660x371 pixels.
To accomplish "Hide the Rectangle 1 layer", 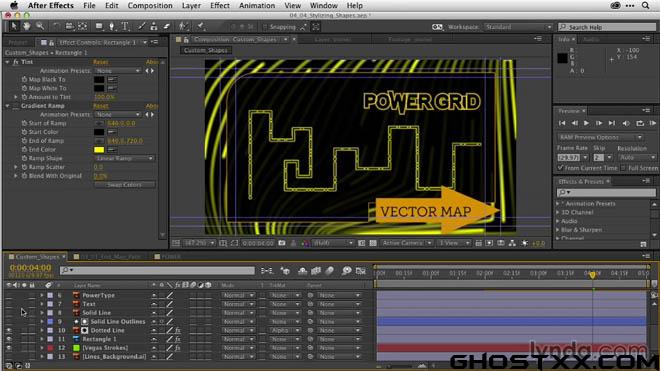I will [9, 339].
